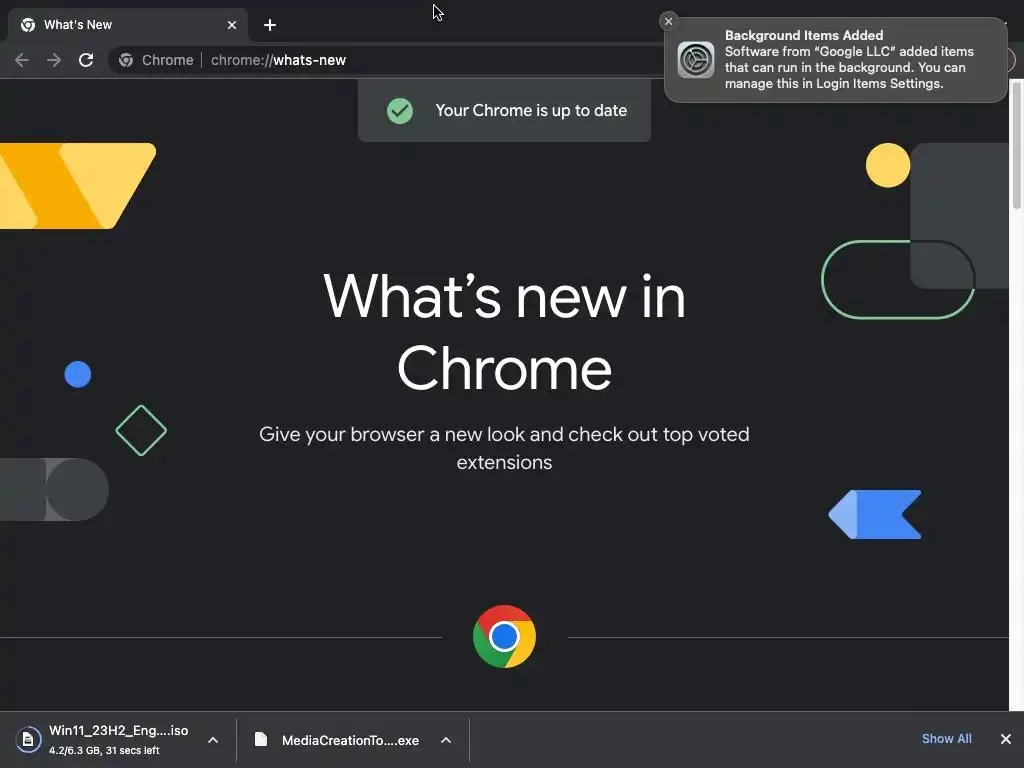The height and width of the screenshot is (768, 1024).
Task: Click the System Settings icon in notification
Action: click(x=696, y=59)
